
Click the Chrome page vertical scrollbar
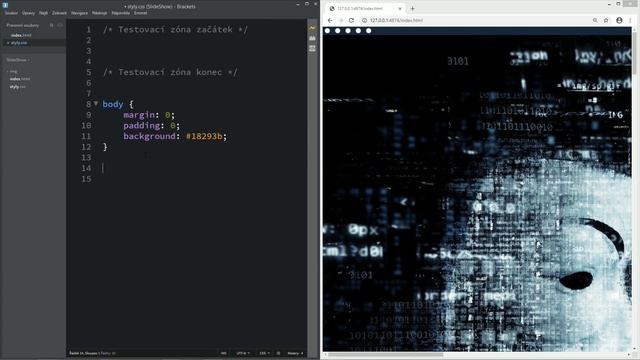[x=634, y=51]
